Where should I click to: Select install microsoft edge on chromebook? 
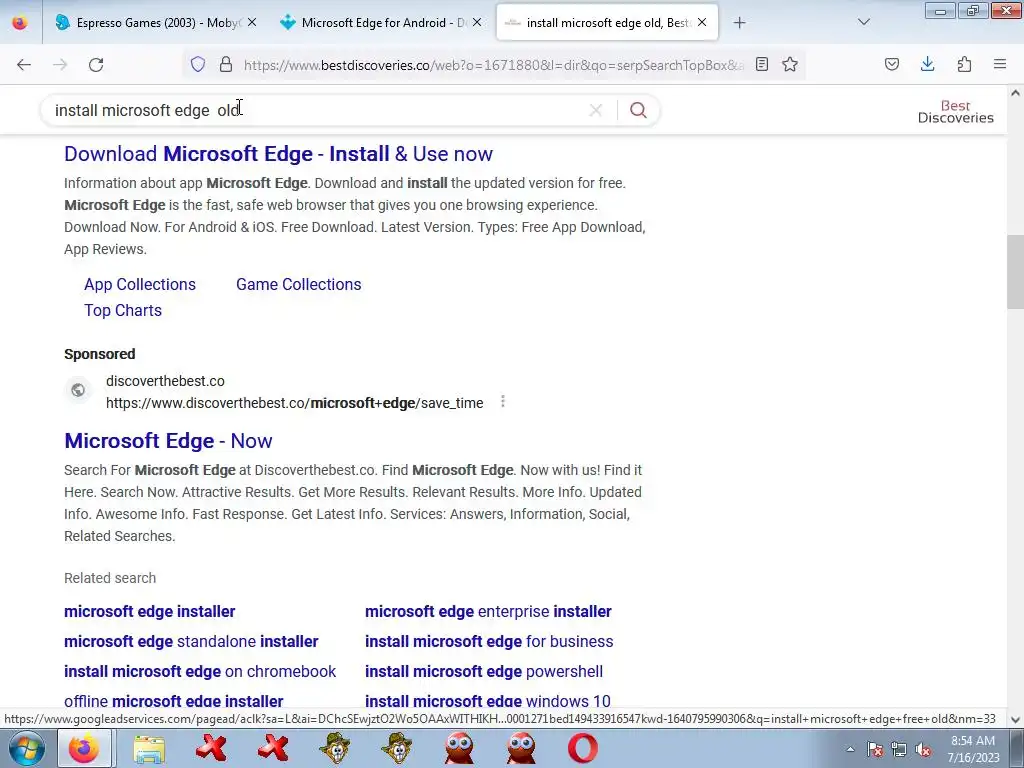[200, 671]
